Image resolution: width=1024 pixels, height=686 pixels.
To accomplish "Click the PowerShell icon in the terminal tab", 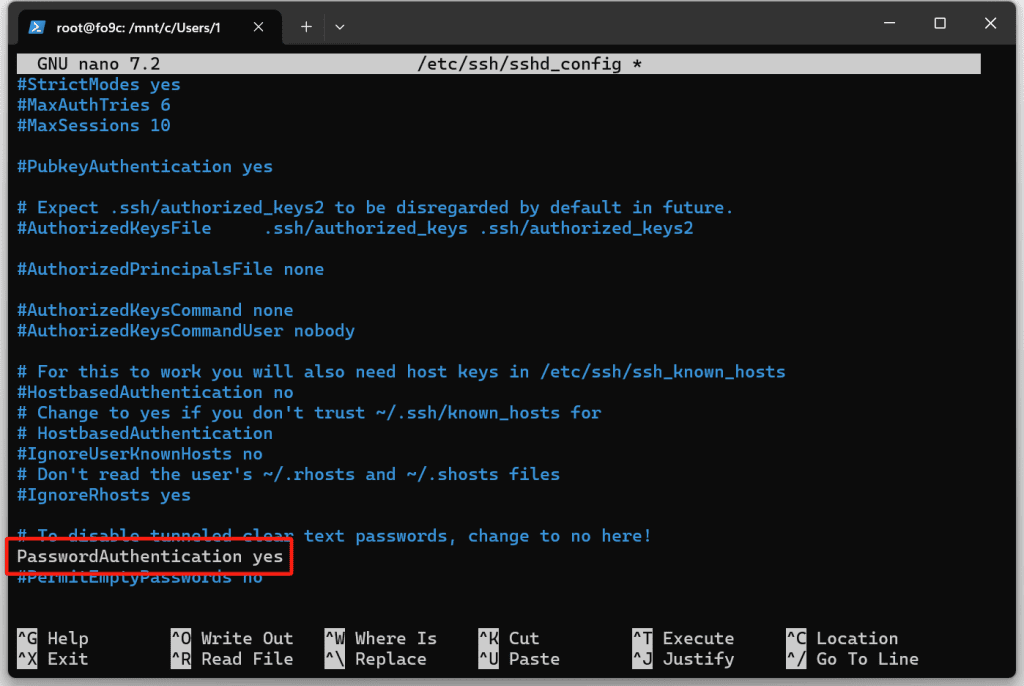I will tap(36, 27).
